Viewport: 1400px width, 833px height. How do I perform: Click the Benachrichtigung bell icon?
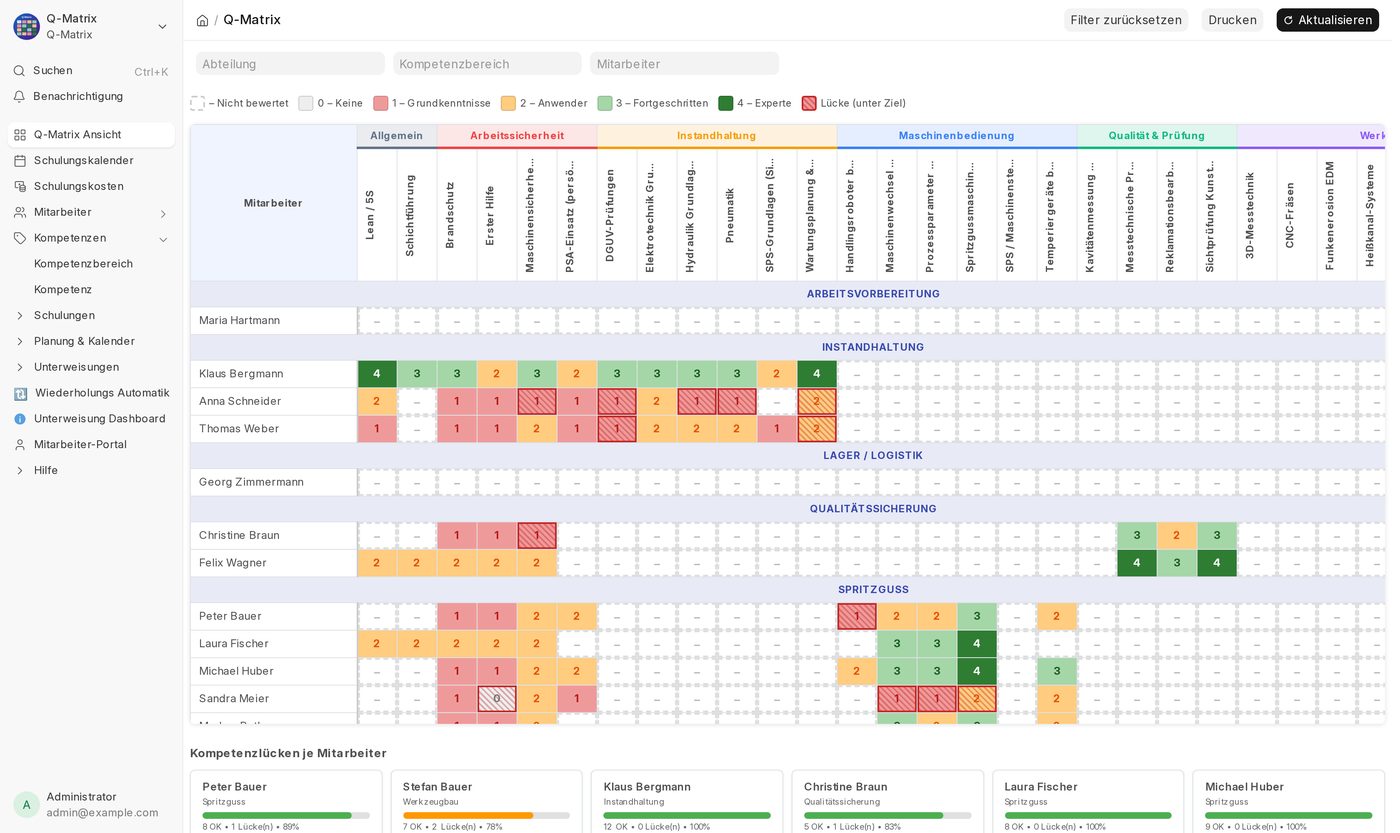pyautogui.click(x=19, y=97)
